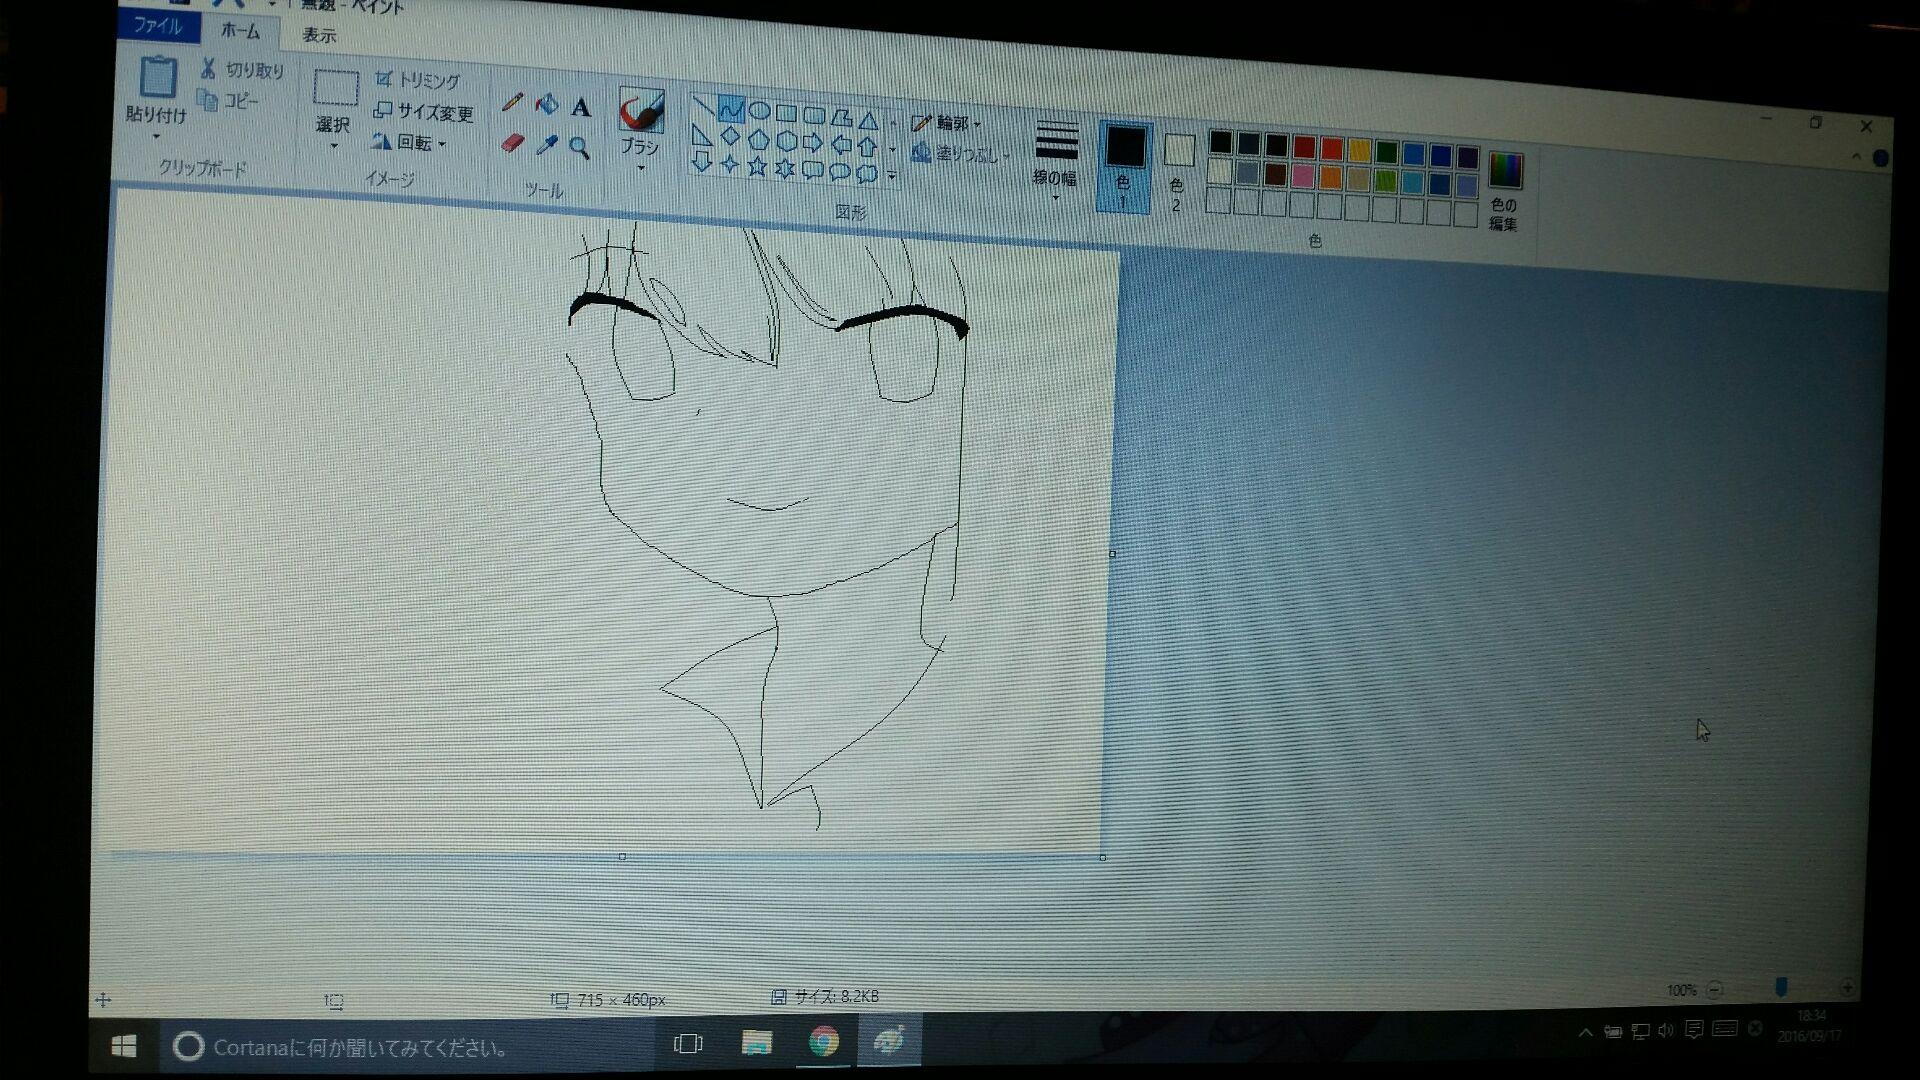Select the Text tool
Viewport: 1920px width, 1080px height.
click(581, 107)
